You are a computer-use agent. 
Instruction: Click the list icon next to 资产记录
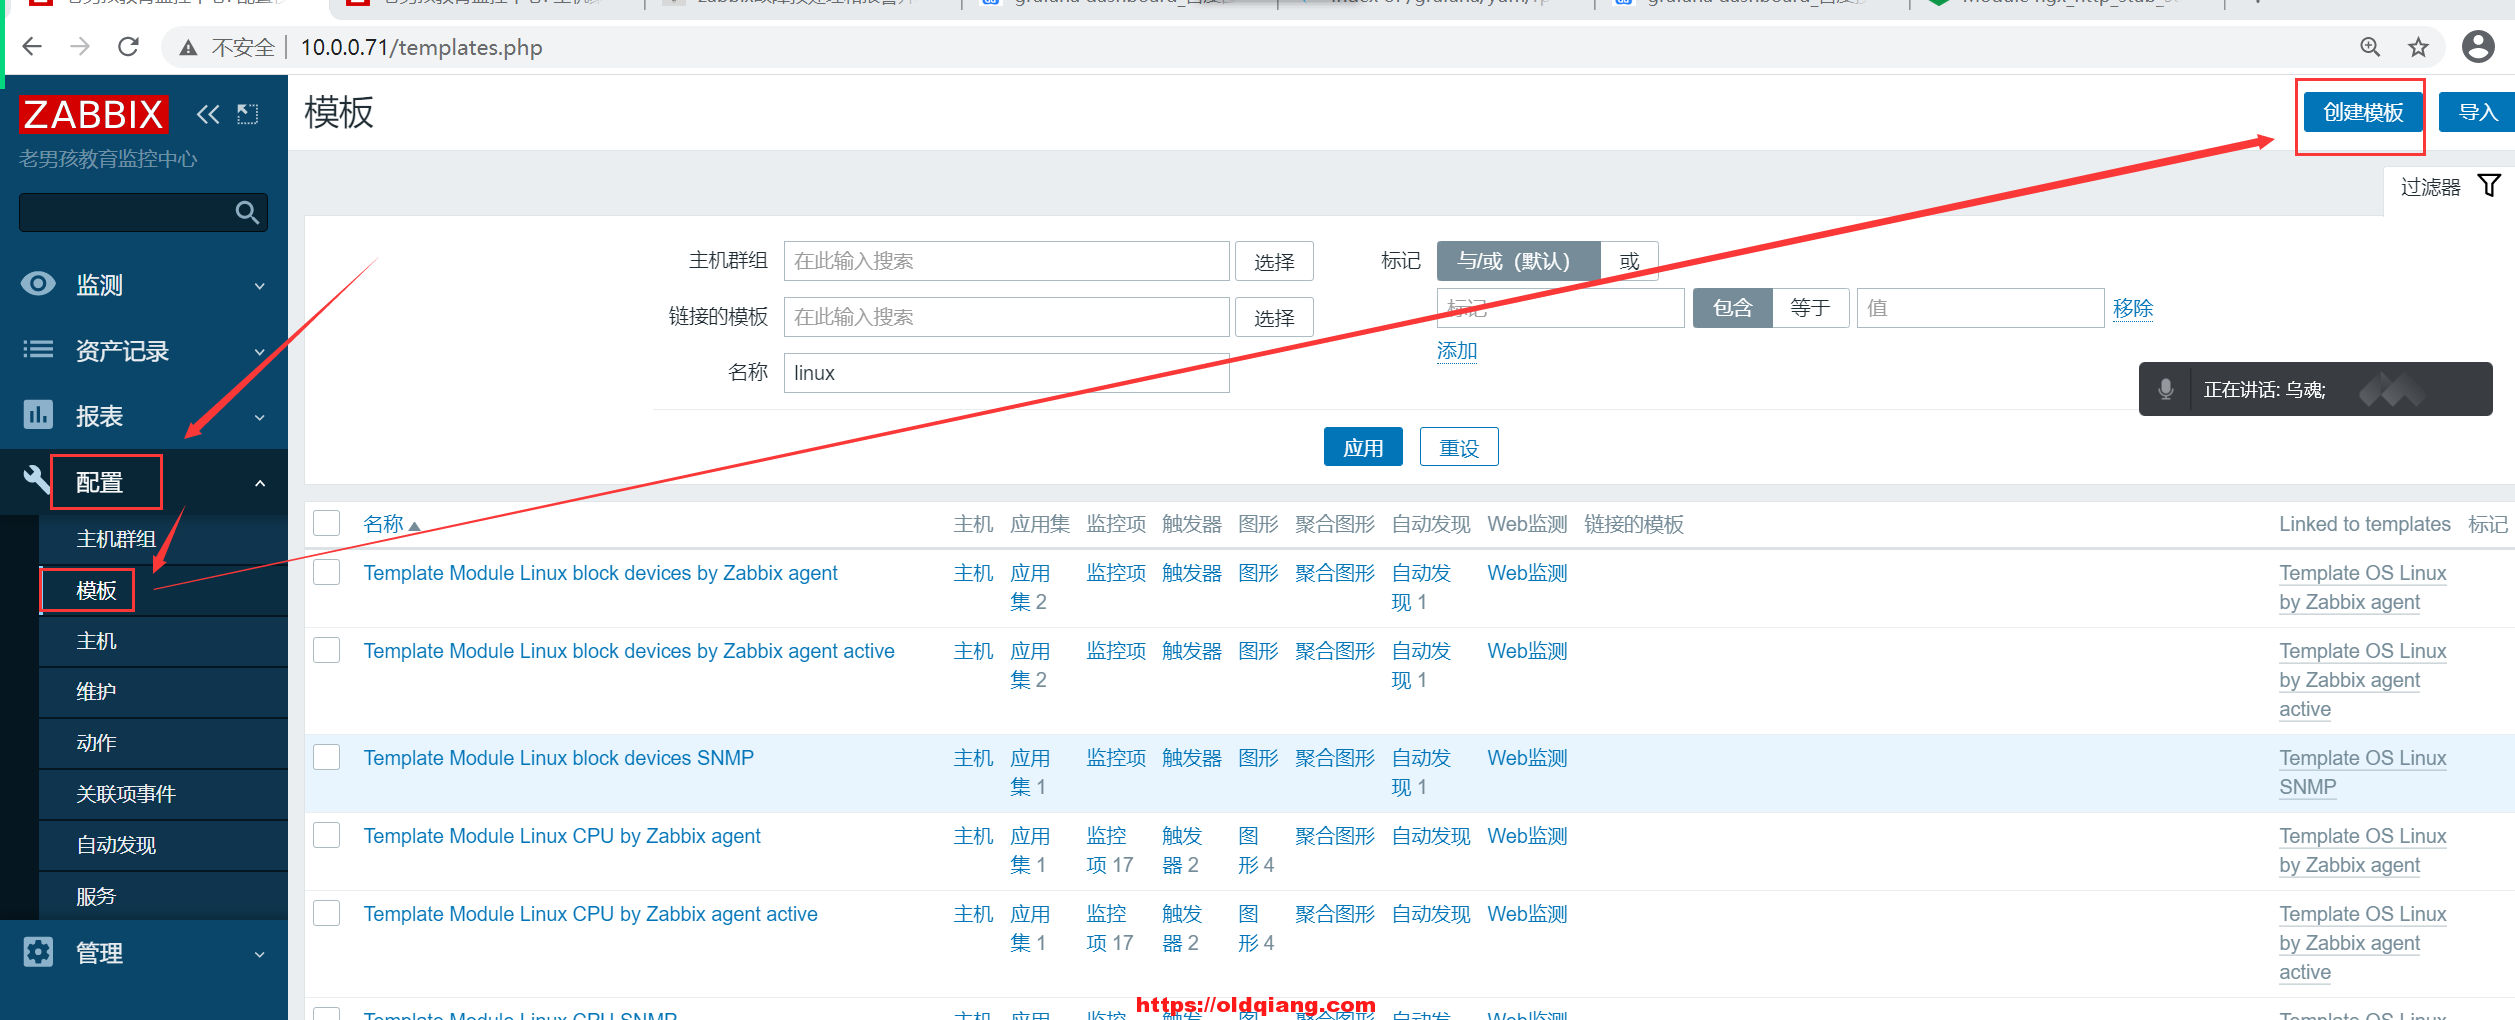[x=38, y=349]
